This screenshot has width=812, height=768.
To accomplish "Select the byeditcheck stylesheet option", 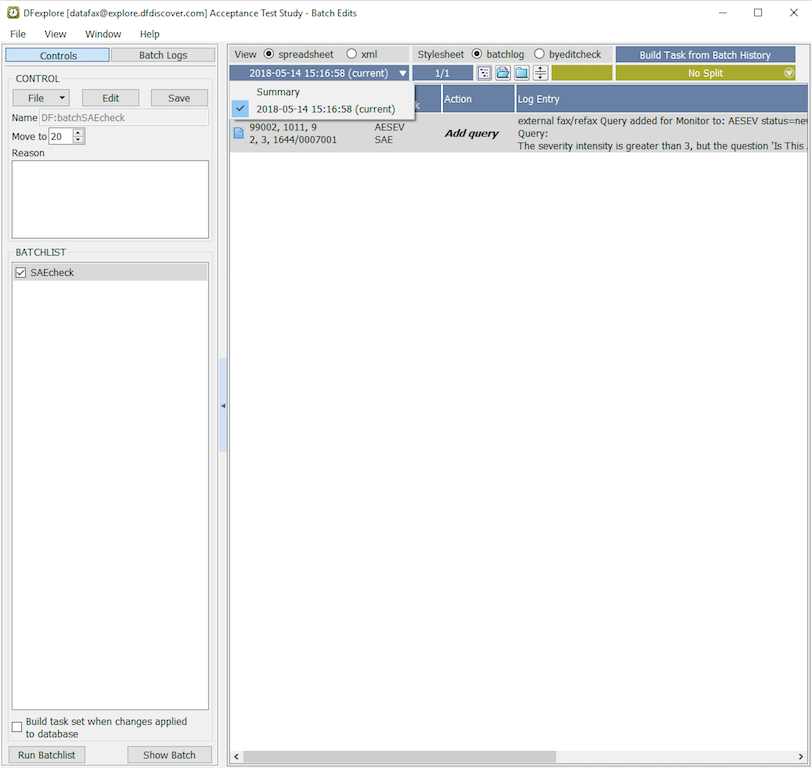I will [540, 54].
